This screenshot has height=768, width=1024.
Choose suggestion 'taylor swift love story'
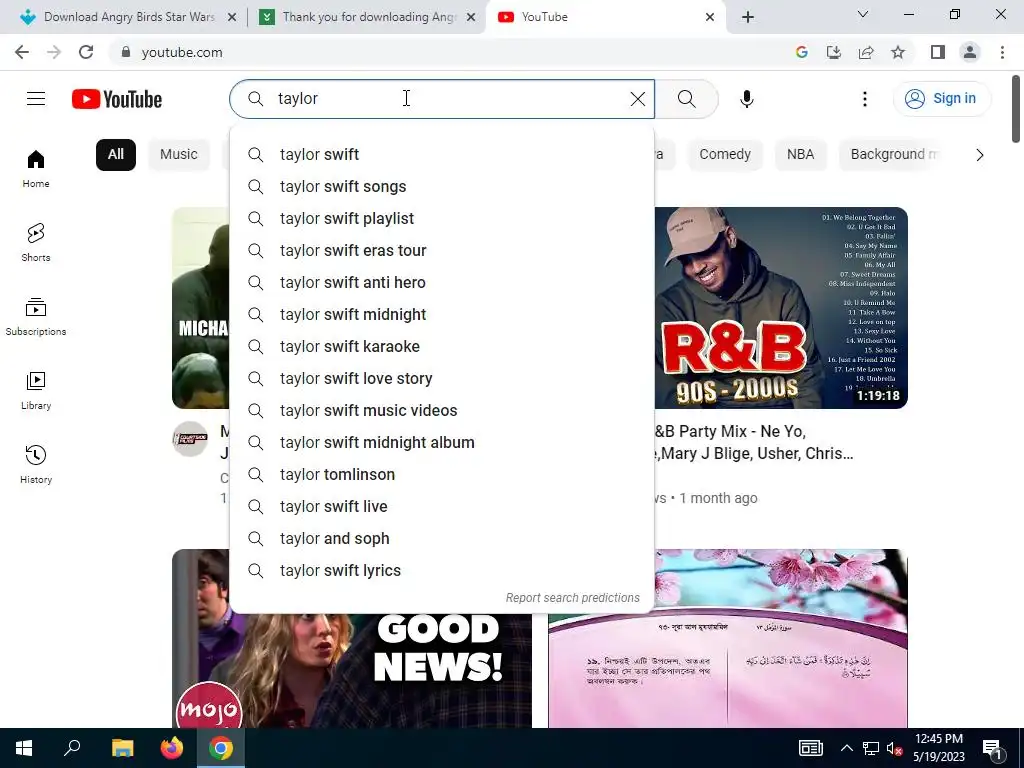pos(441,379)
